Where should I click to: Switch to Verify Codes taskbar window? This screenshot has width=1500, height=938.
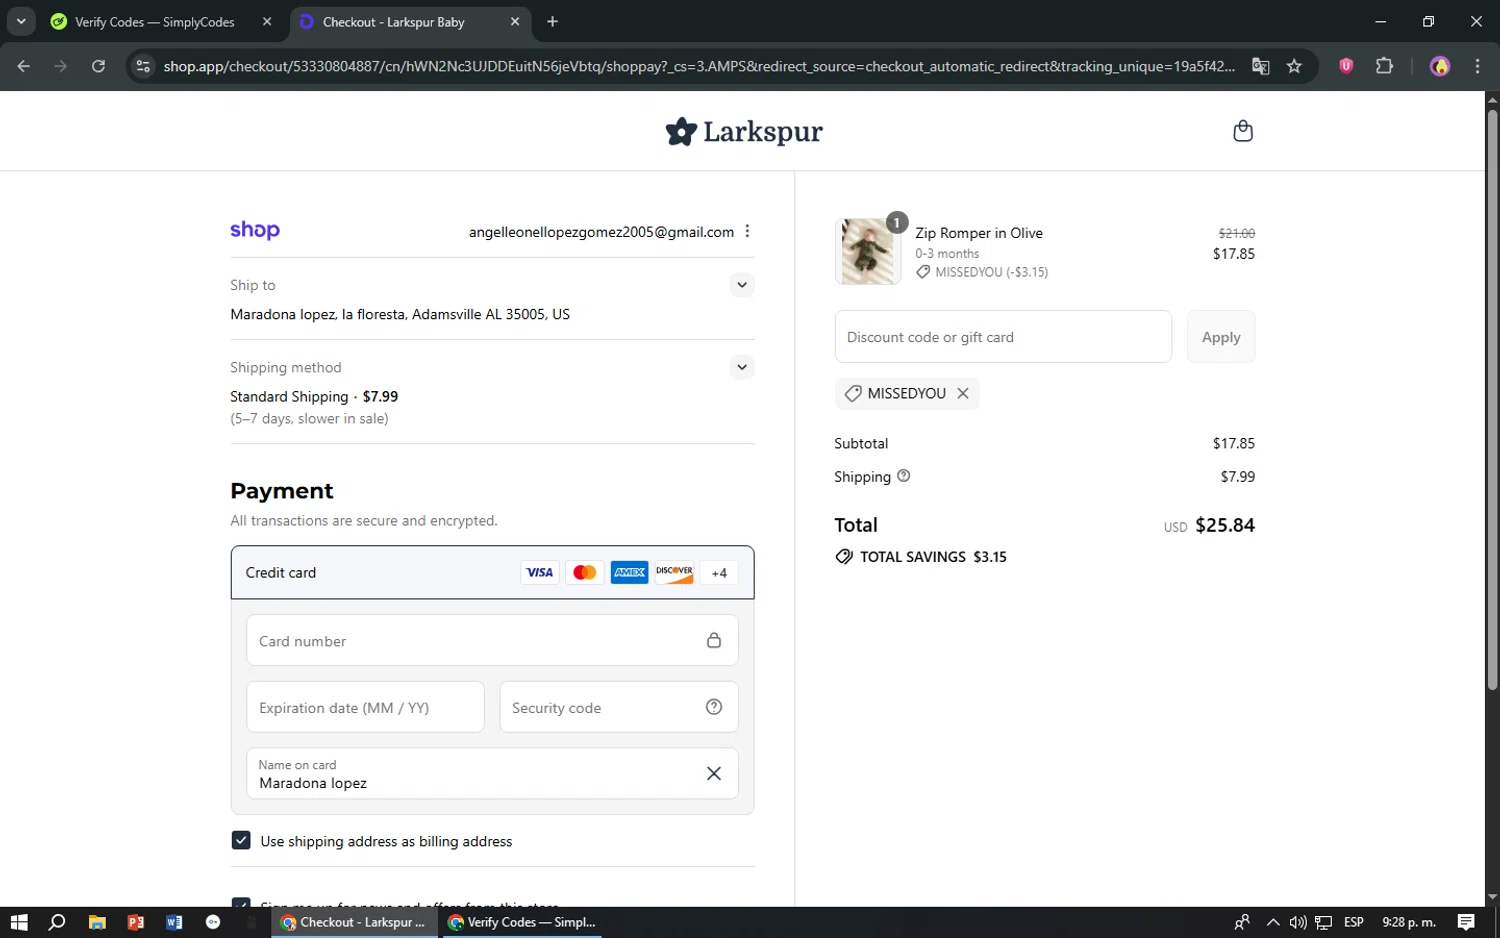coord(521,922)
